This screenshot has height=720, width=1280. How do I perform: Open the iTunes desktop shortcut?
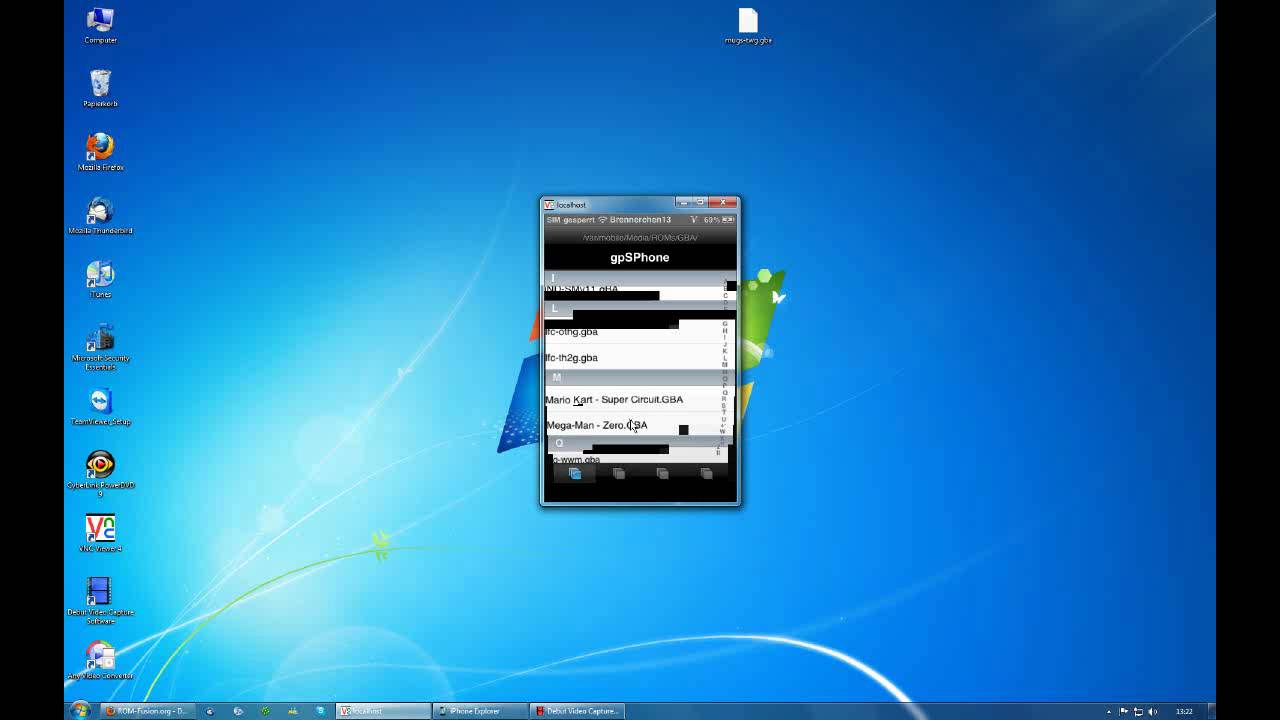tap(100, 279)
